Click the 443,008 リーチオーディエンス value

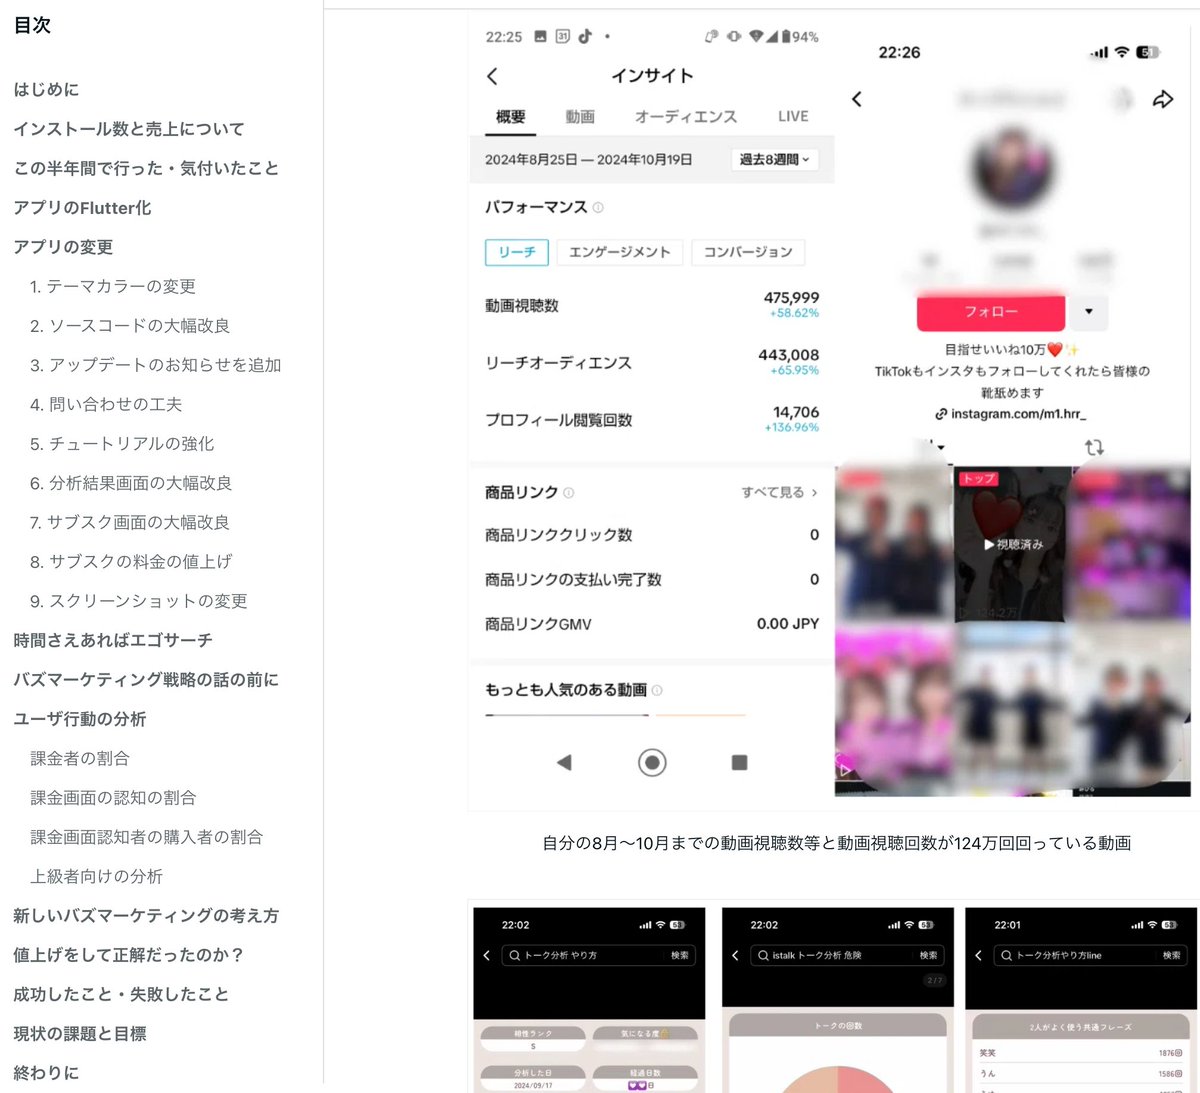[x=788, y=355]
